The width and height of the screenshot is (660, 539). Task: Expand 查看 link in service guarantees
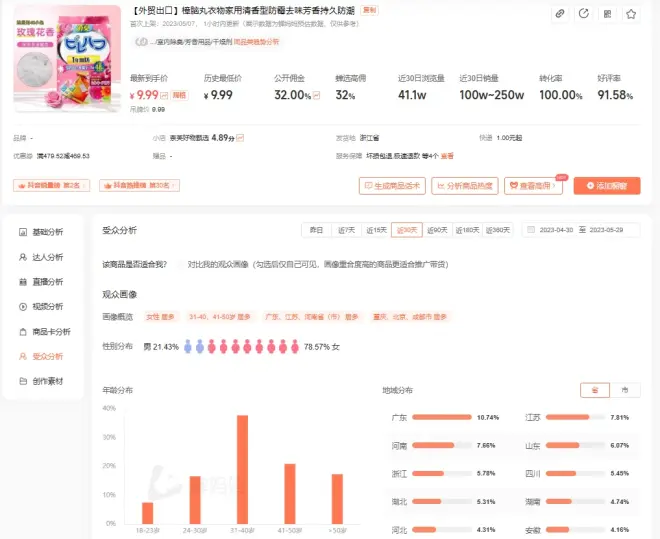pos(447,156)
